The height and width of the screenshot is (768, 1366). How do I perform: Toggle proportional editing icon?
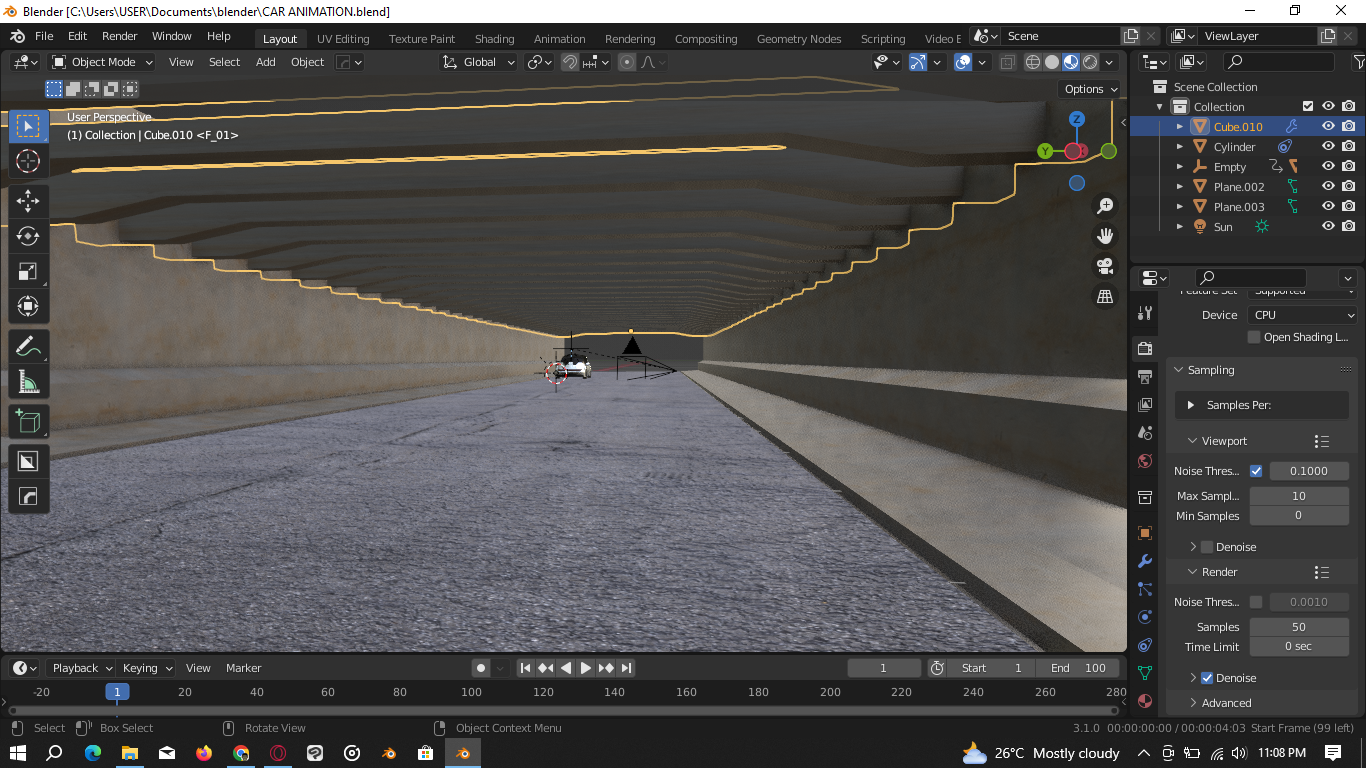(x=627, y=62)
